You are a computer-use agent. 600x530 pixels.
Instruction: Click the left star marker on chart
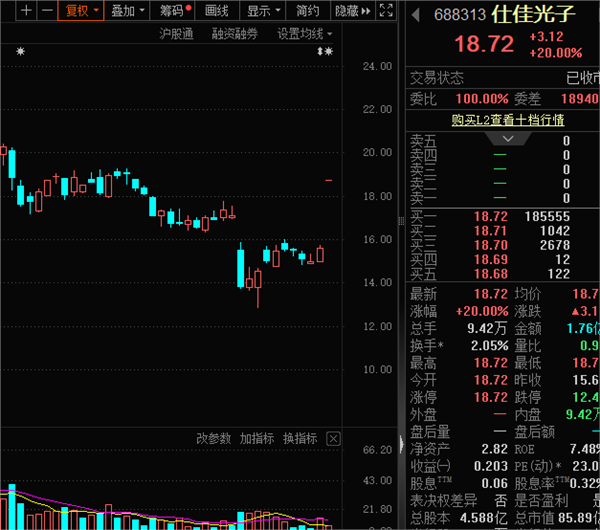[21, 51]
